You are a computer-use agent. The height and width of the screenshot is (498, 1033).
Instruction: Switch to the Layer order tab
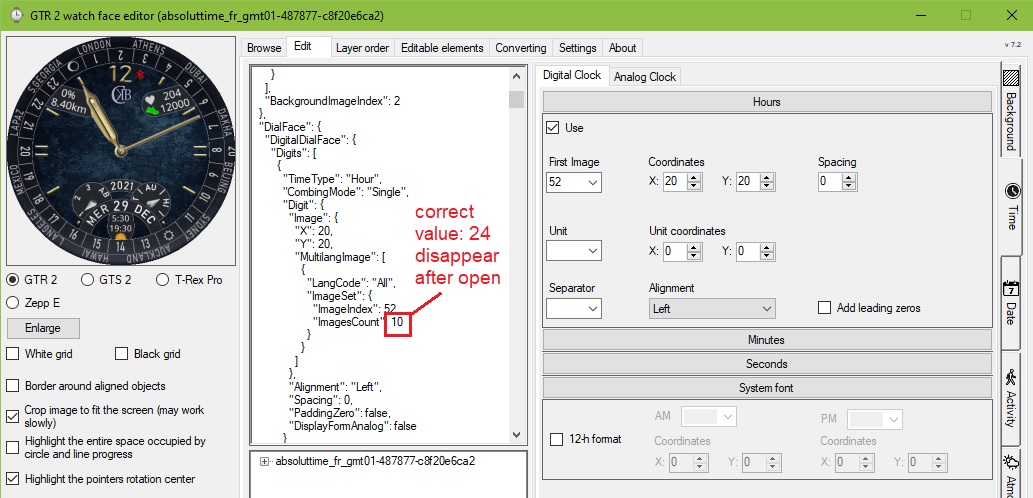pyautogui.click(x=362, y=47)
